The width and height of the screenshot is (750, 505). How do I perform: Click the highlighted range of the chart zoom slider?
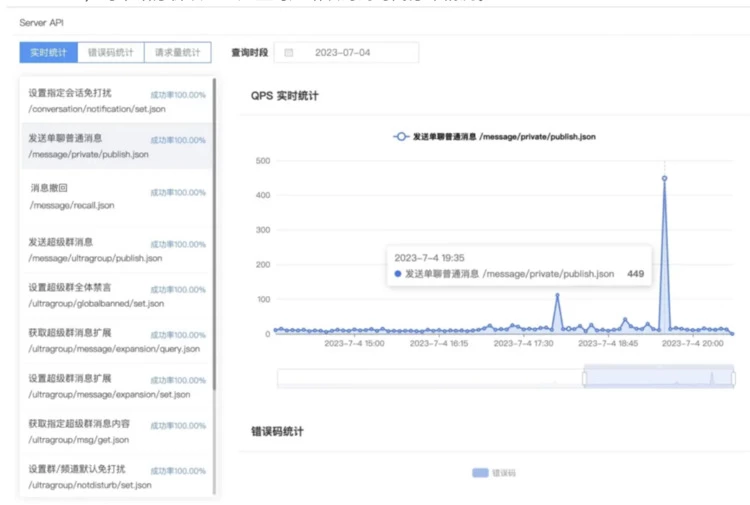658,377
